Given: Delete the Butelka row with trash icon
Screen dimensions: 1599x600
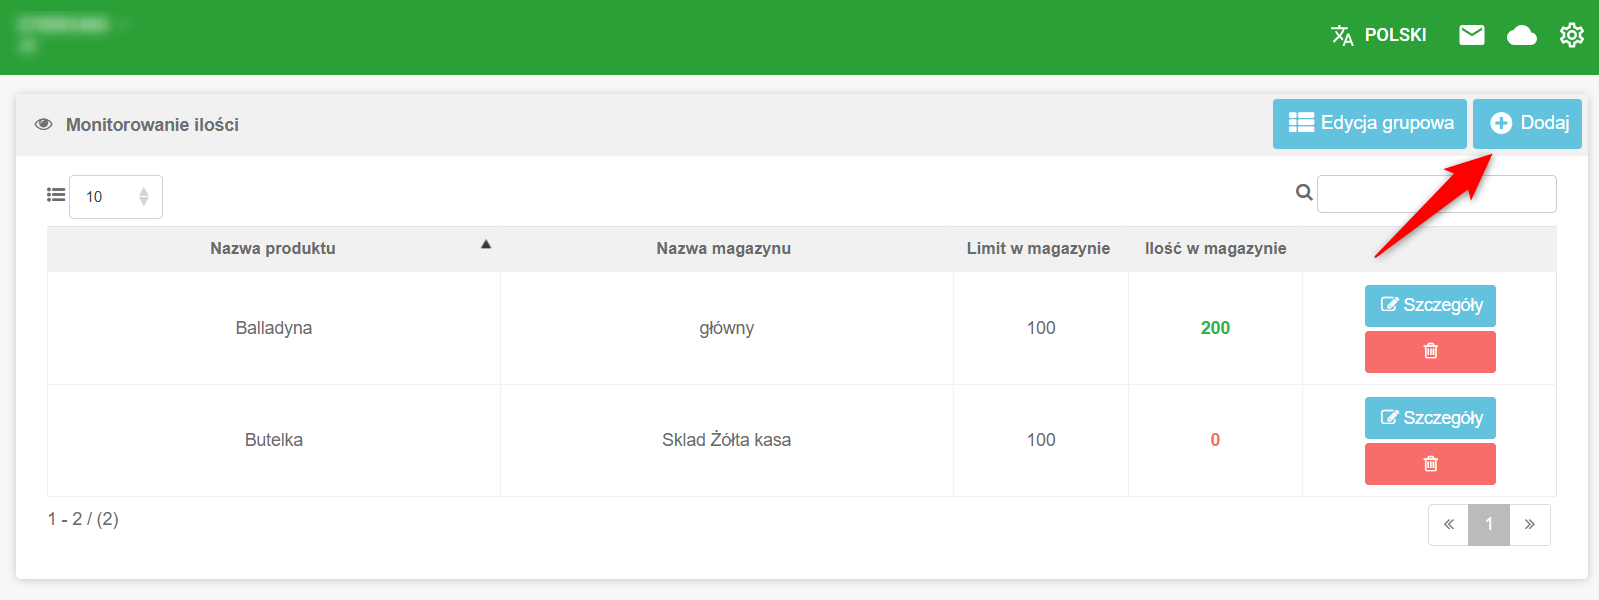Looking at the screenshot, I should [1430, 464].
